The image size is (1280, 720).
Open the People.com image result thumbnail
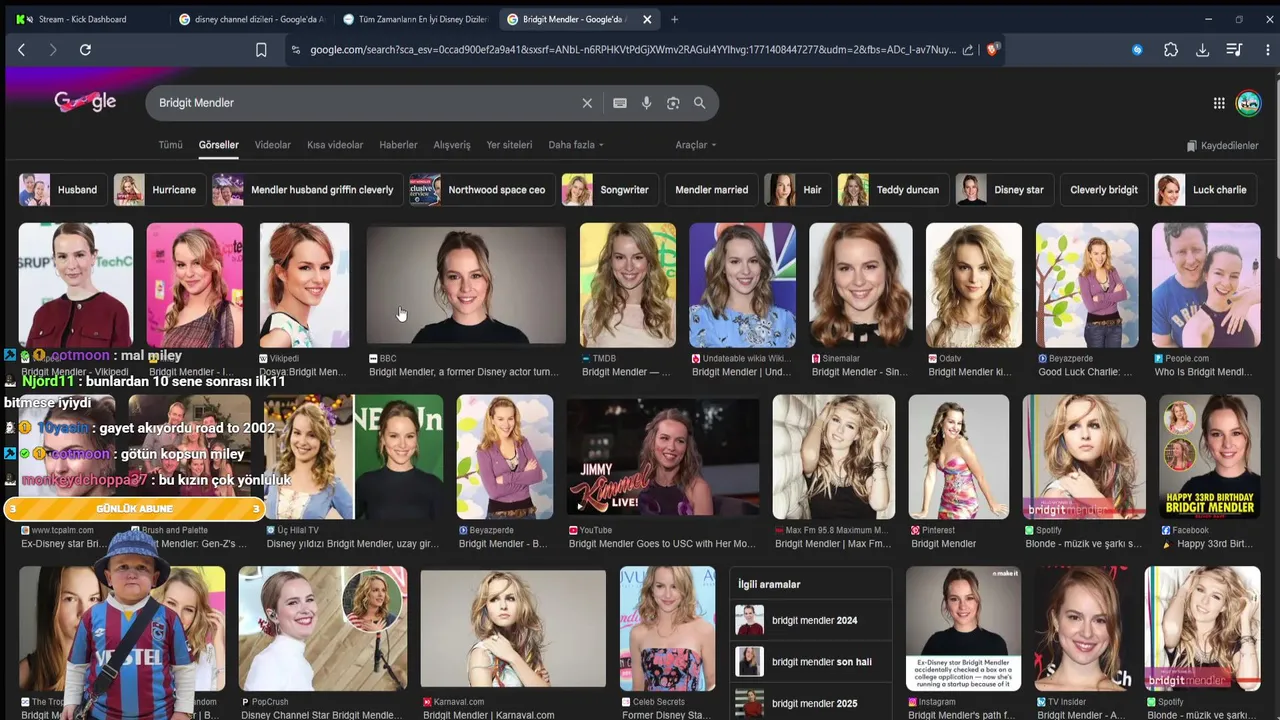point(1206,284)
